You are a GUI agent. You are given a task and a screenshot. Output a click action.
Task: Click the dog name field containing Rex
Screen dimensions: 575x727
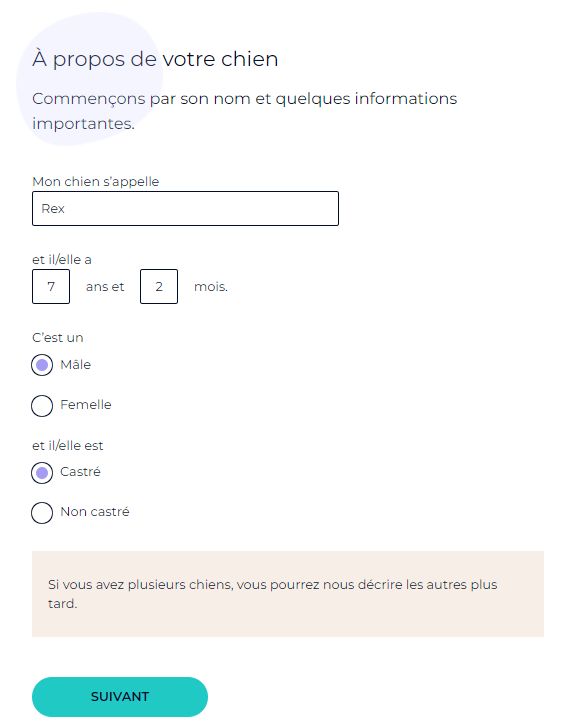tap(185, 209)
